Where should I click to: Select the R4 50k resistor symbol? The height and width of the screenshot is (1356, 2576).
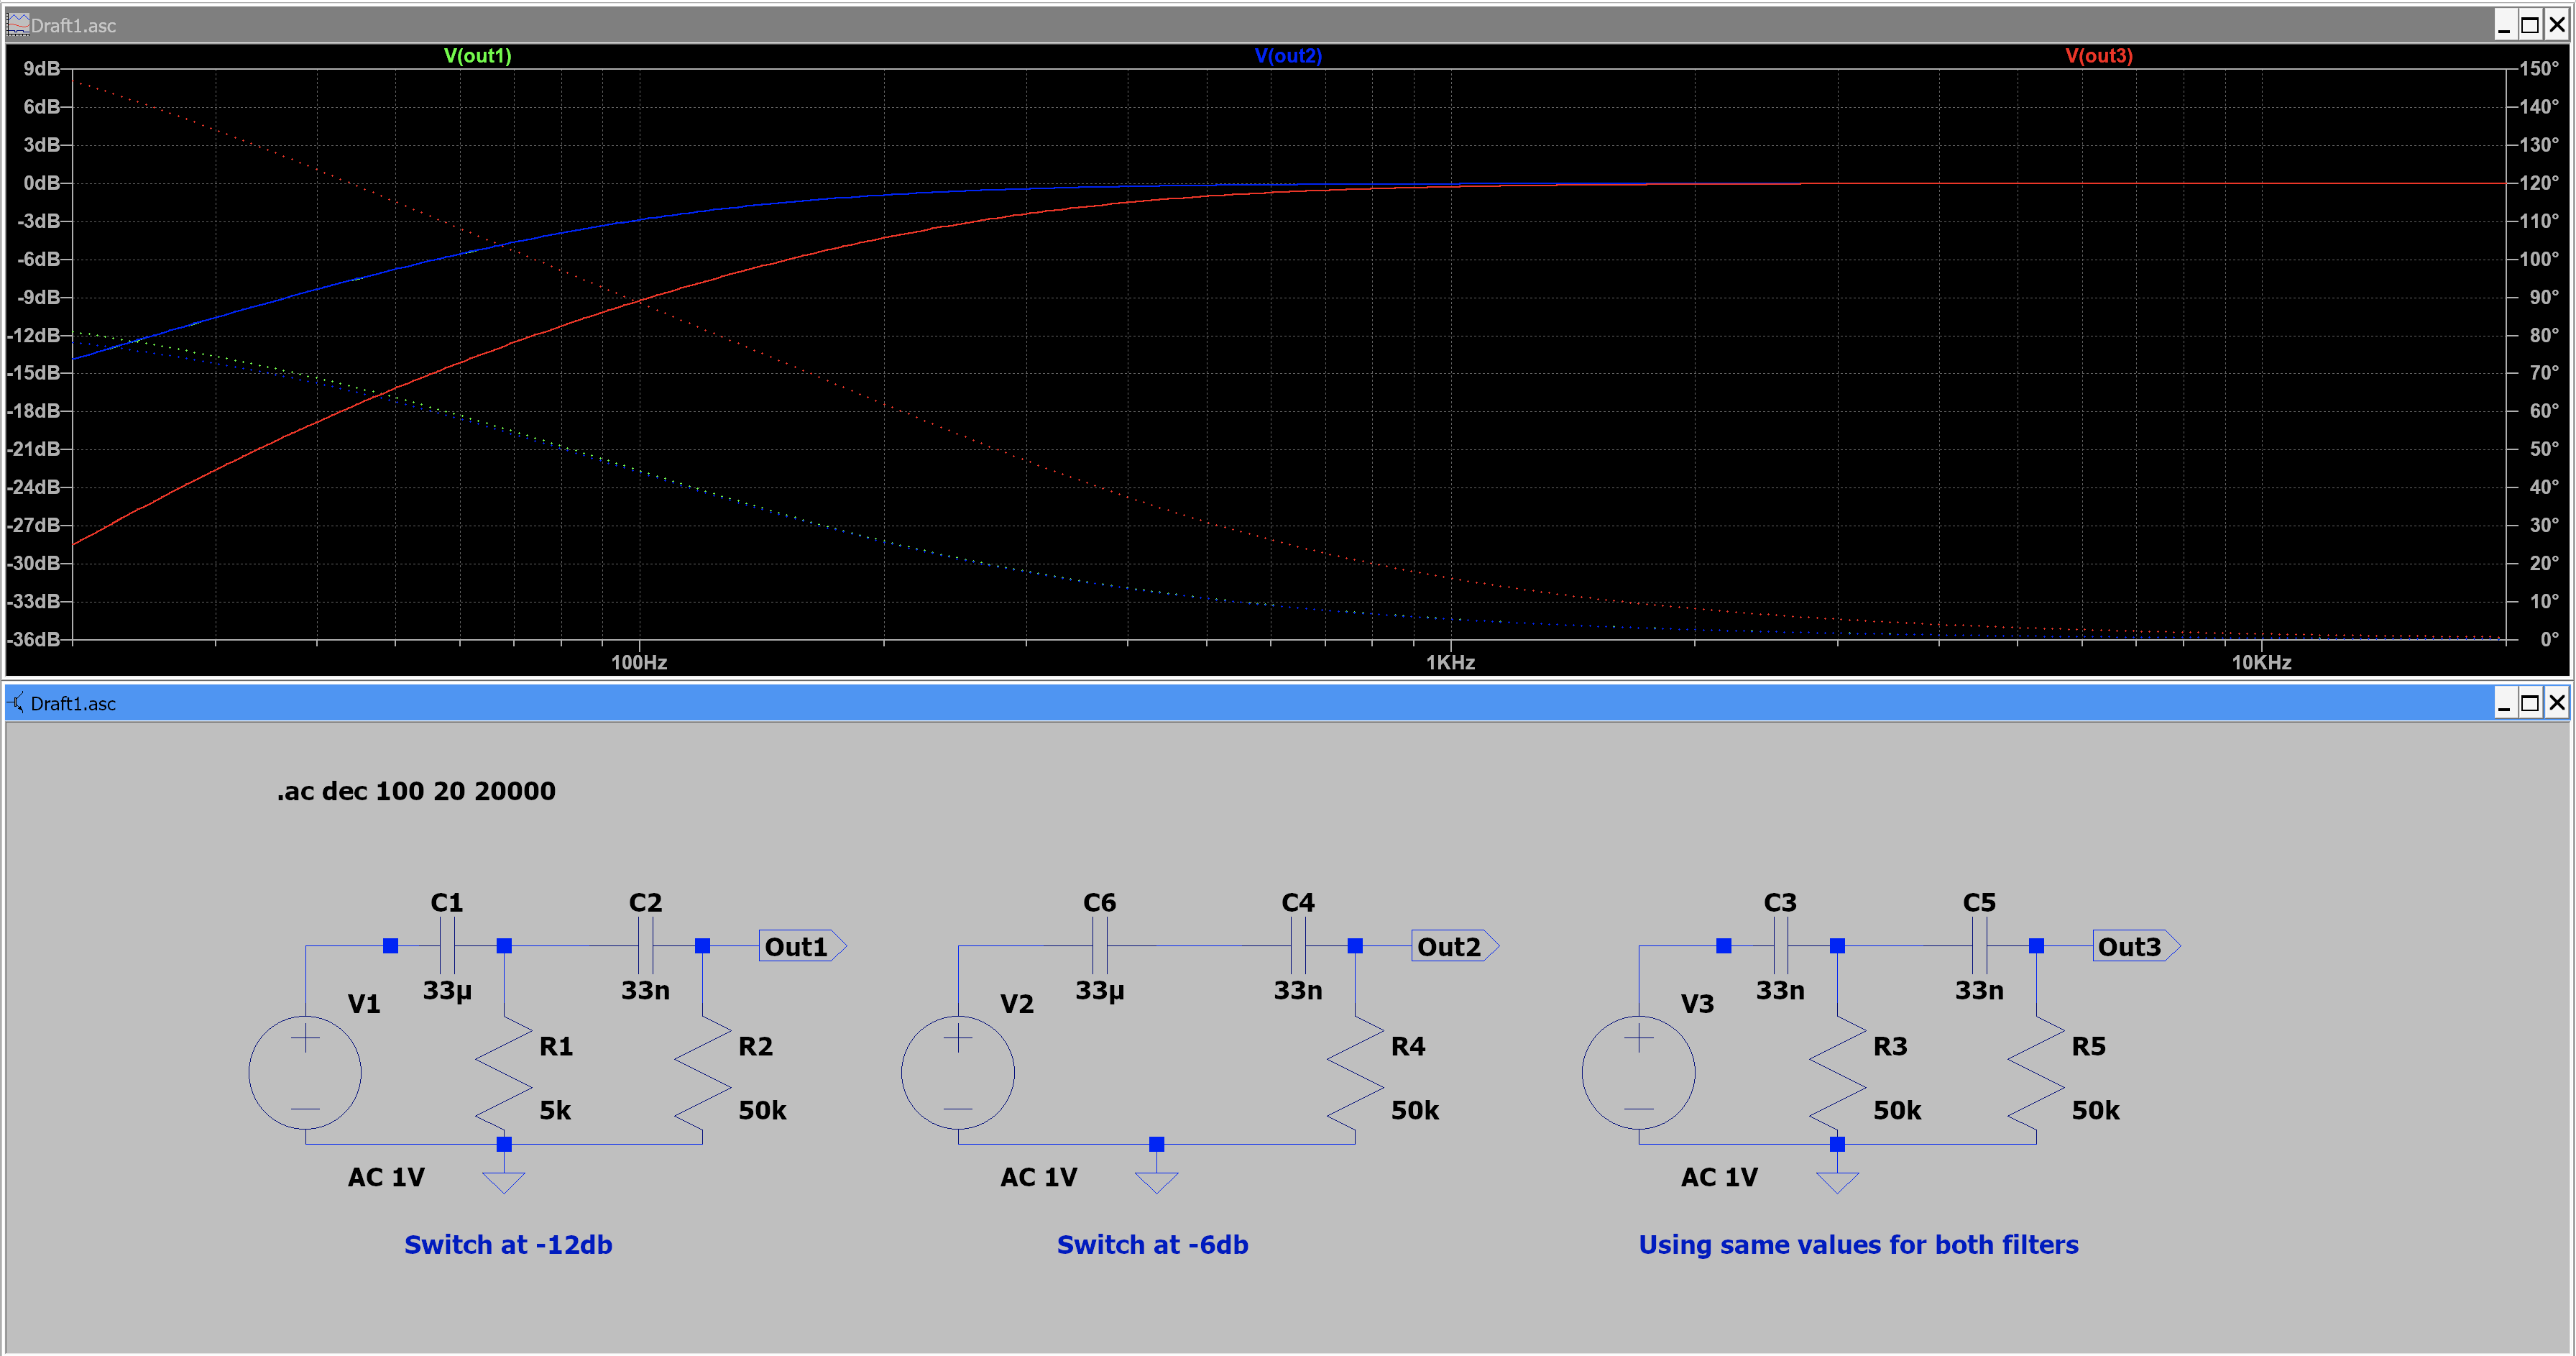[1355, 1073]
